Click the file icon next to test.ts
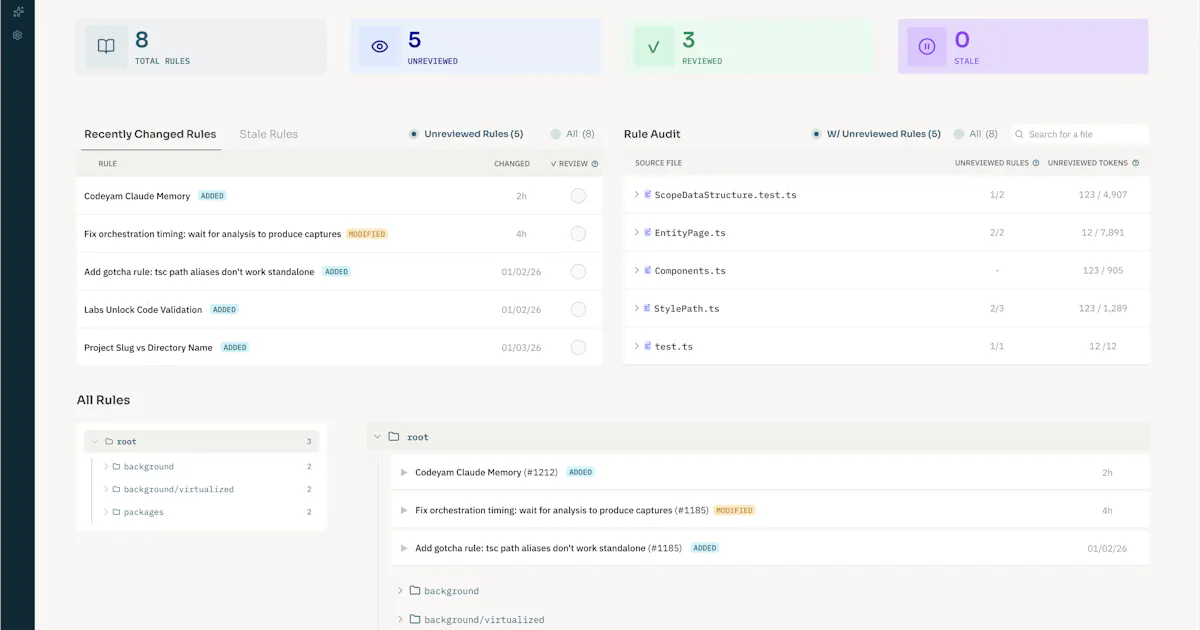This screenshot has height=630, width=1200. click(x=648, y=346)
